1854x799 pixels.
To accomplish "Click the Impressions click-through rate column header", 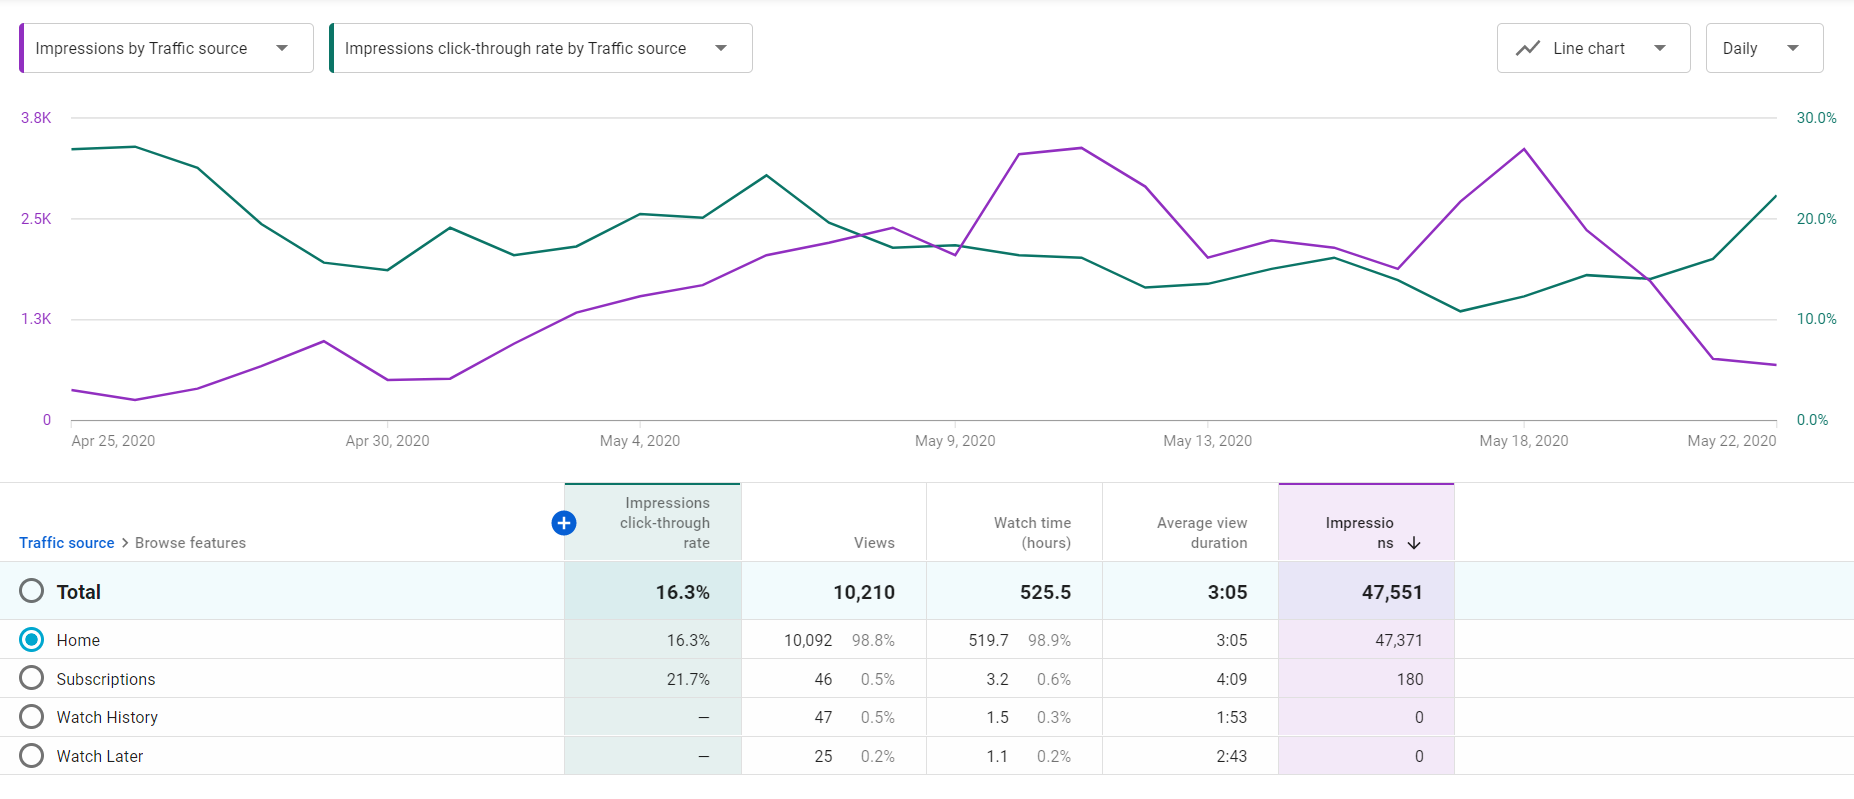I will pyautogui.click(x=665, y=523).
